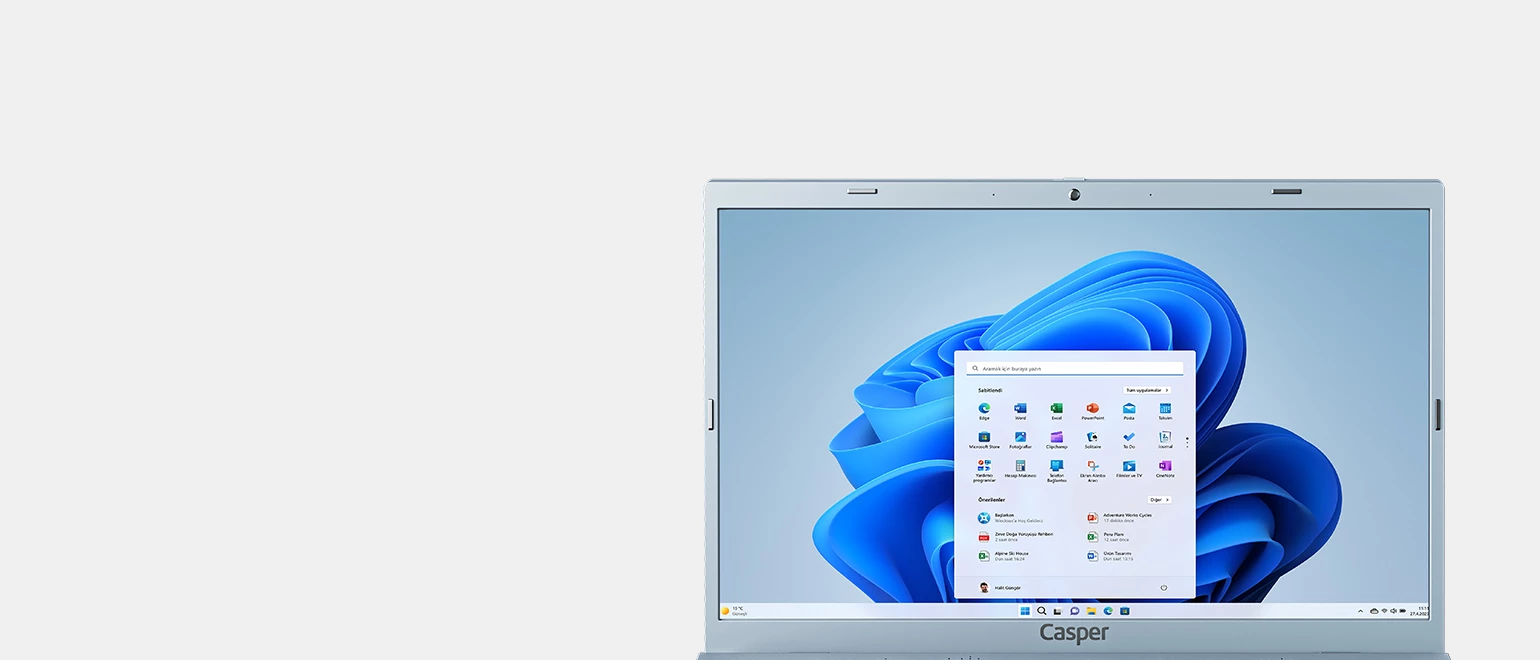1540x660 pixels.
Task: Show hidden system tray icons chevron
Action: (x=1360, y=611)
